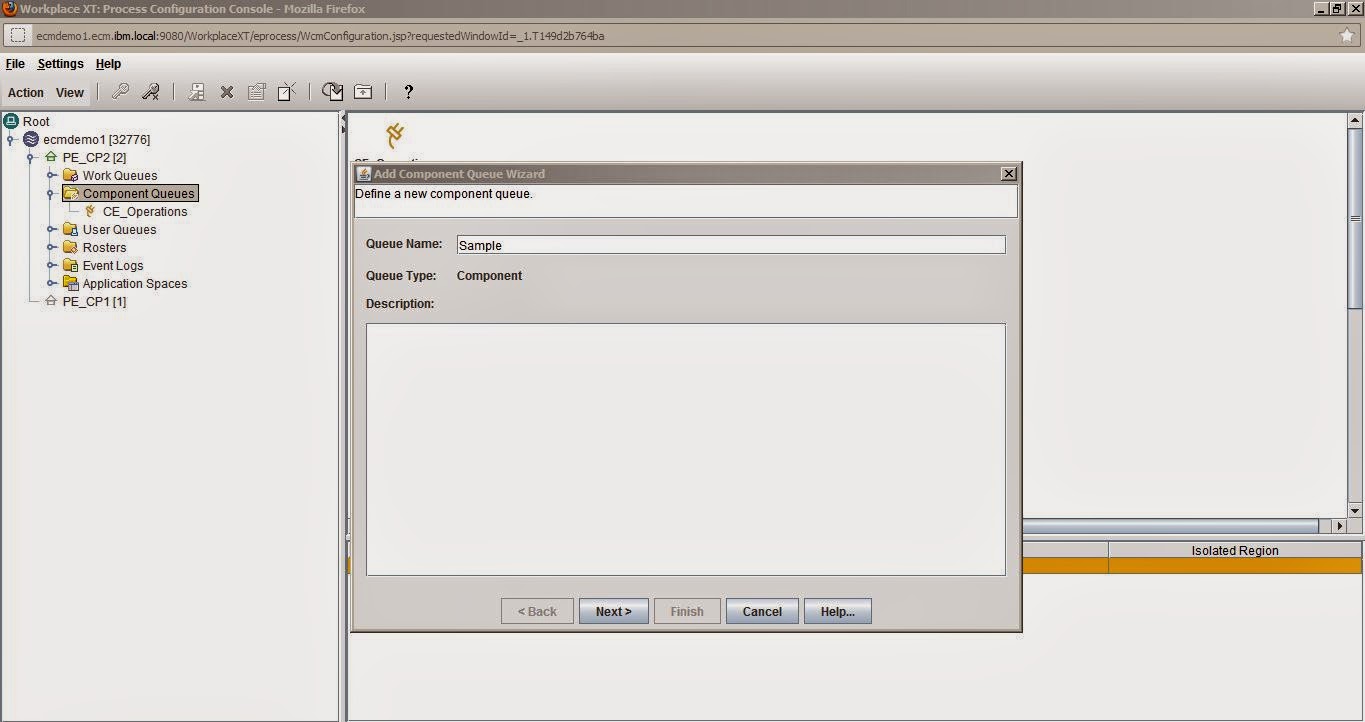The image size is (1365, 722).
Task: Expand the Rosters folder node
Action: pos(50,247)
